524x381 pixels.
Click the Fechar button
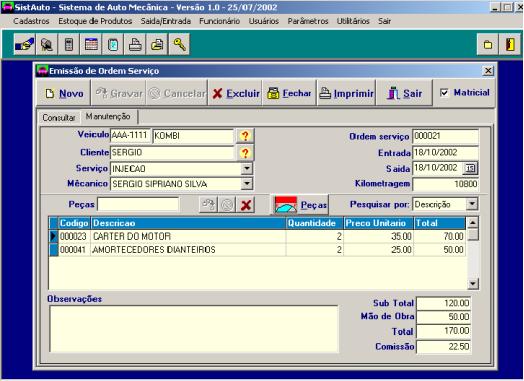coord(289,93)
